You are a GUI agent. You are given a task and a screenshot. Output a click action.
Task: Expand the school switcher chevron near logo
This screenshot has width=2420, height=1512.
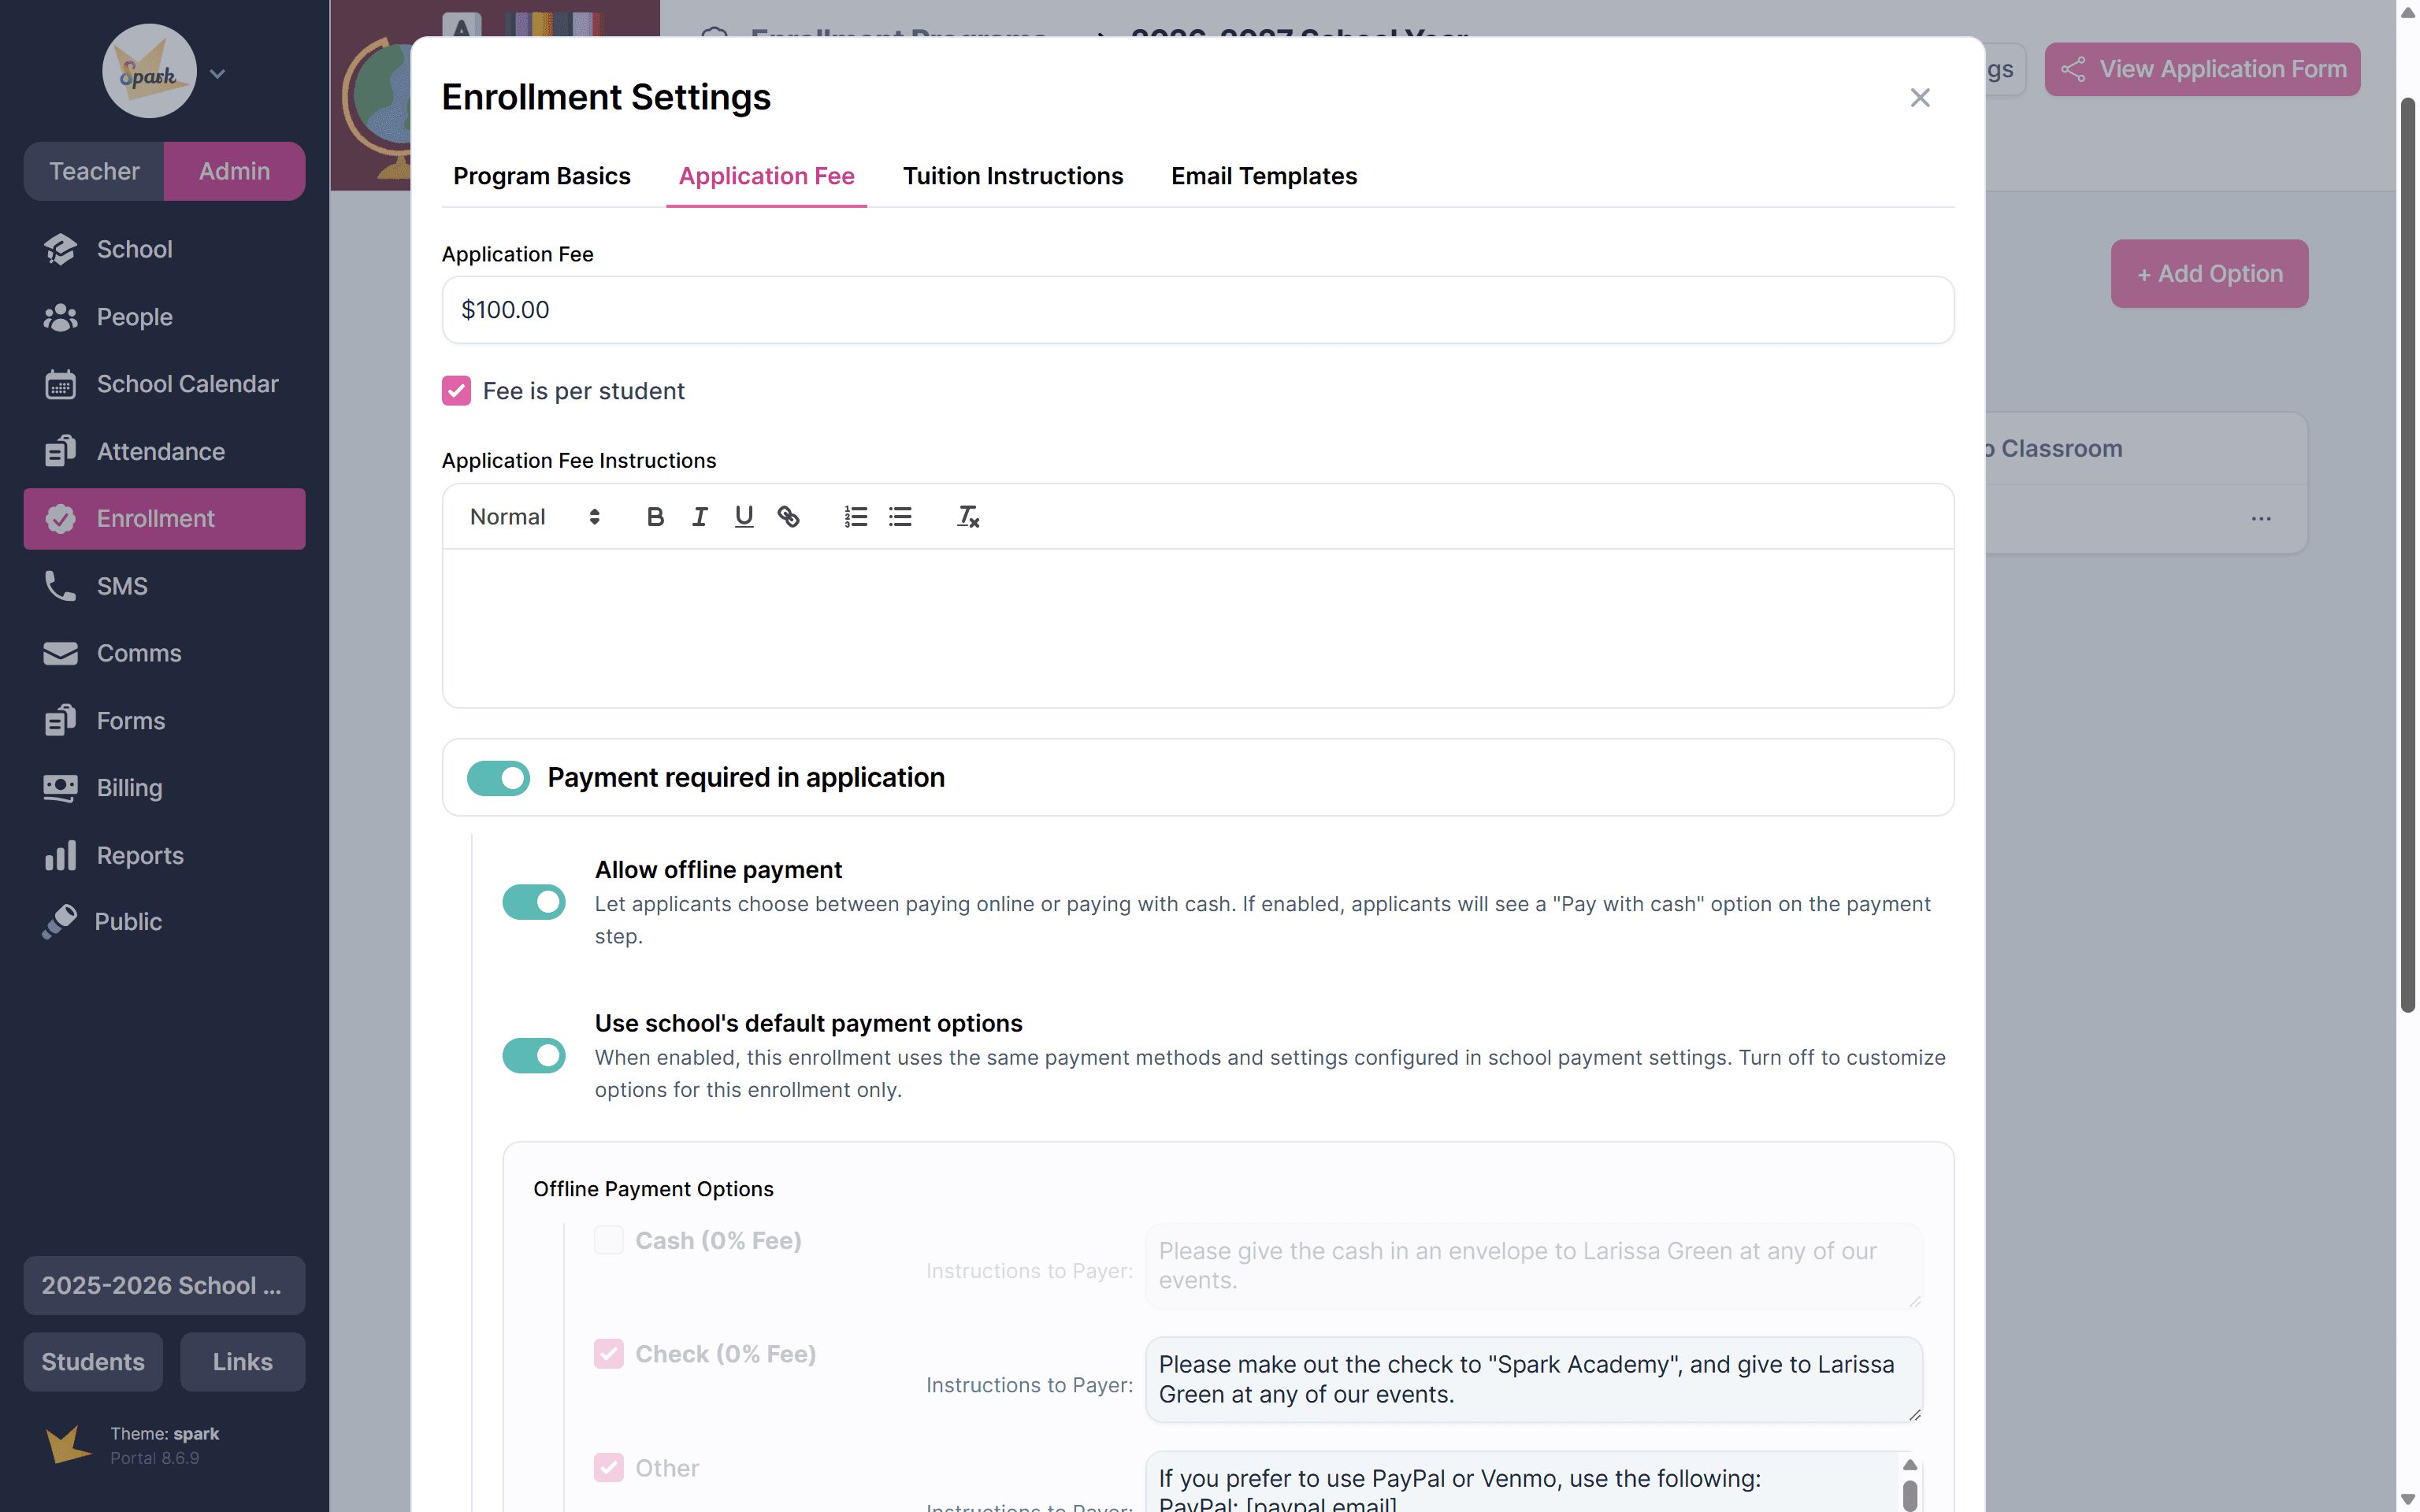coord(217,73)
